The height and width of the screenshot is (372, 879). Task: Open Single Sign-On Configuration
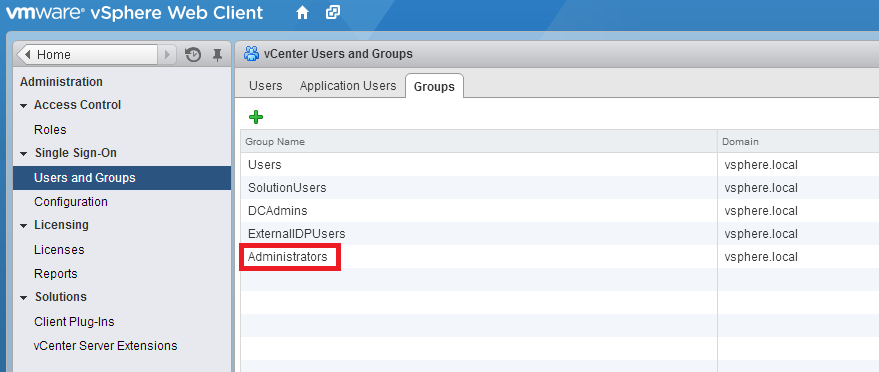[71, 202]
